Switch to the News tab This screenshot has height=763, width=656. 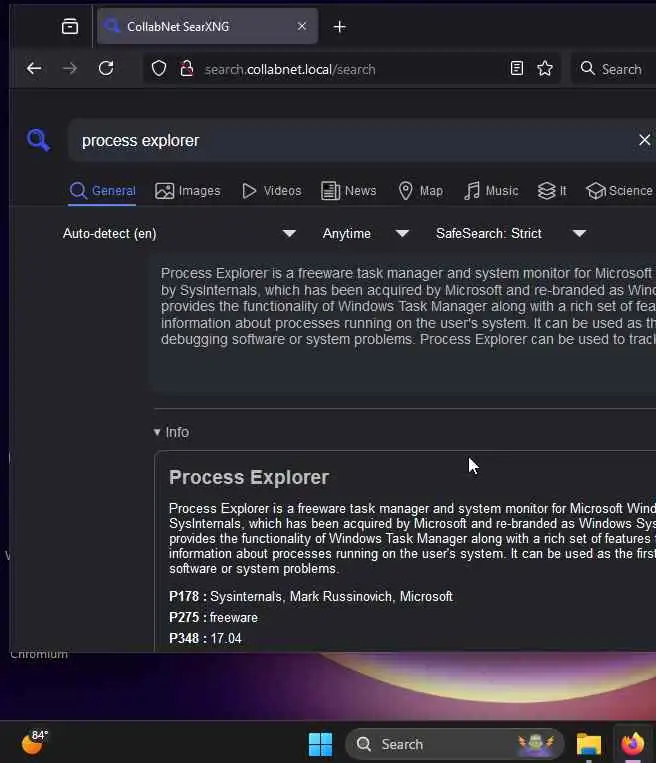coord(348,191)
